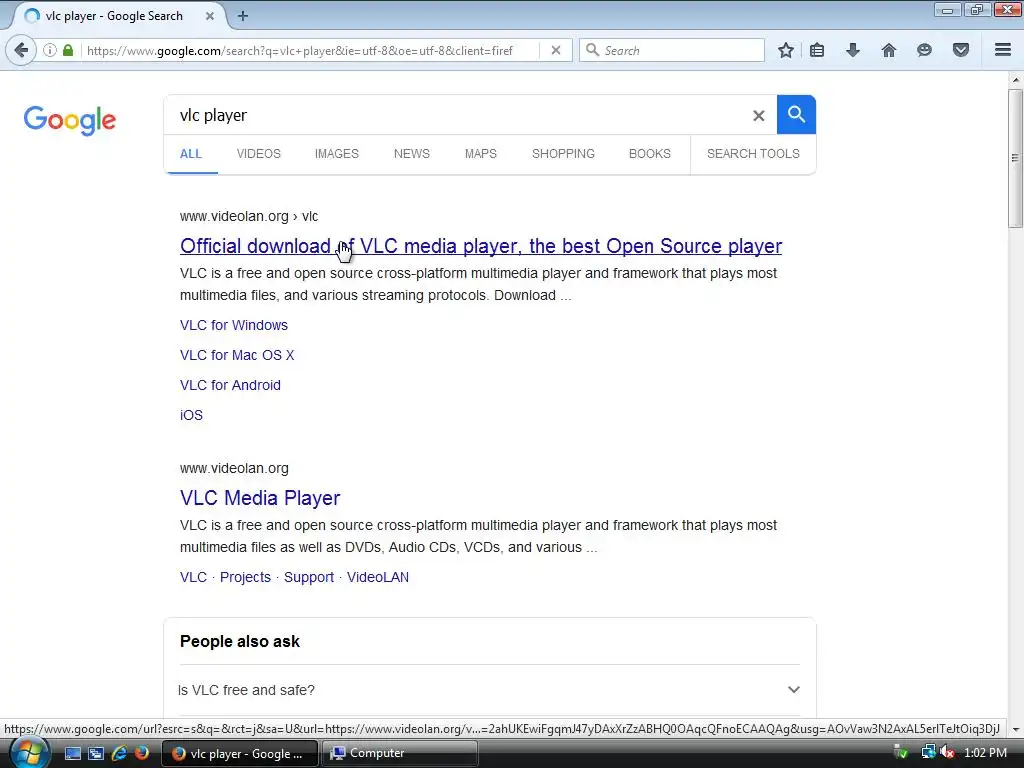Switch to BOOKS results tab
1024x768 pixels.
(x=650, y=154)
